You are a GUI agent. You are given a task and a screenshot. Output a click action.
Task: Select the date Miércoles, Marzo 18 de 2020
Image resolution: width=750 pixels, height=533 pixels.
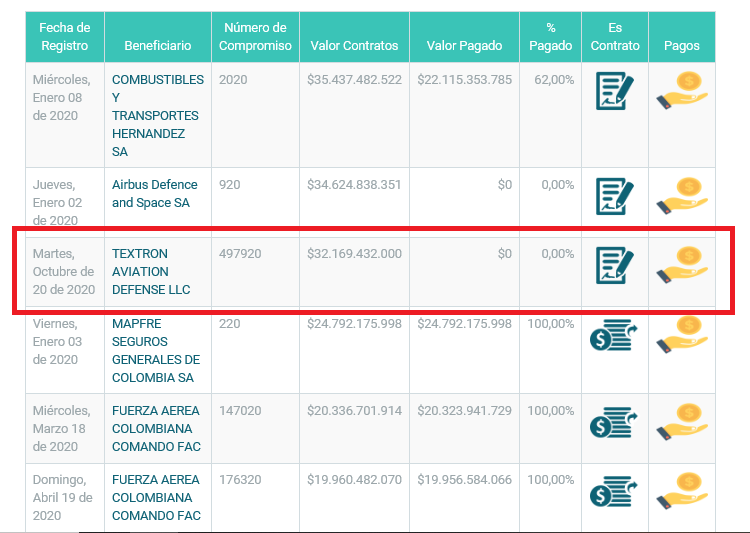coord(61,428)
